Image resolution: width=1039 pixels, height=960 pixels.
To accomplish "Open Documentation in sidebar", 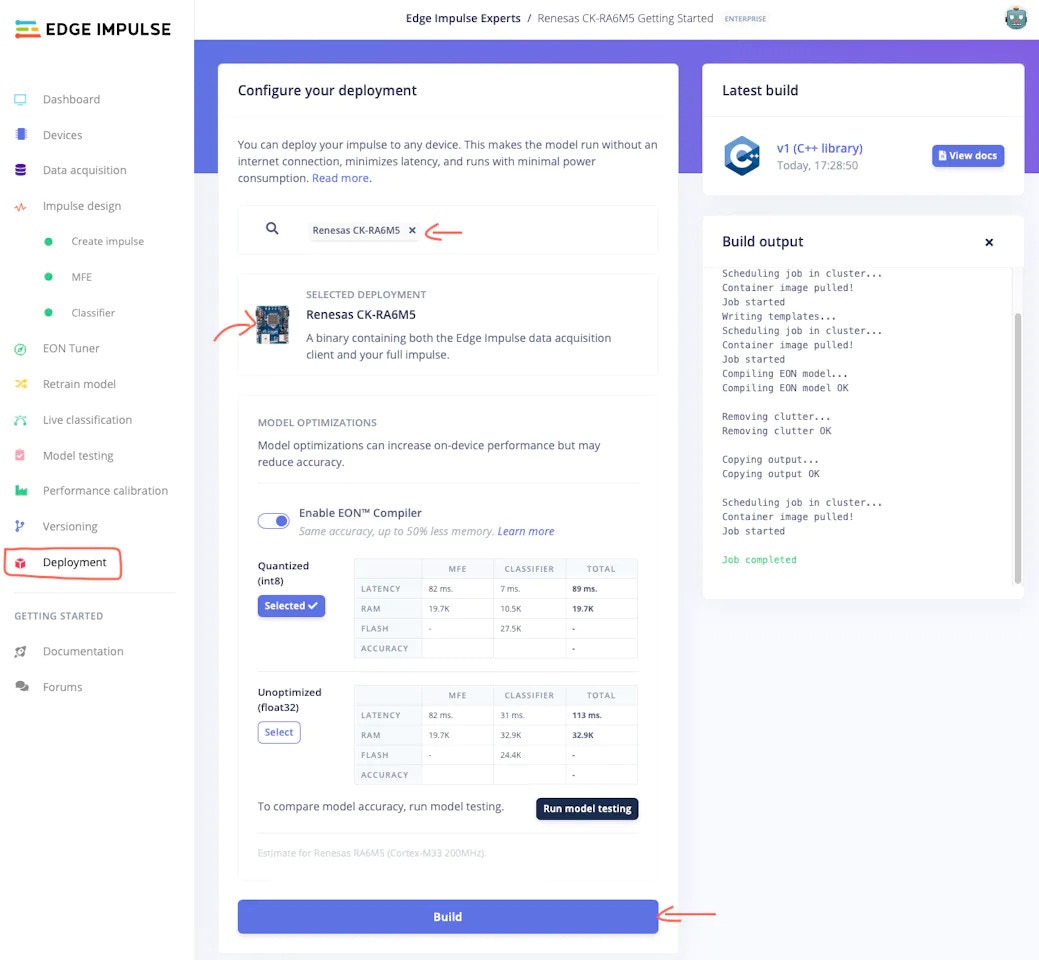I will (x=83, y=651).
